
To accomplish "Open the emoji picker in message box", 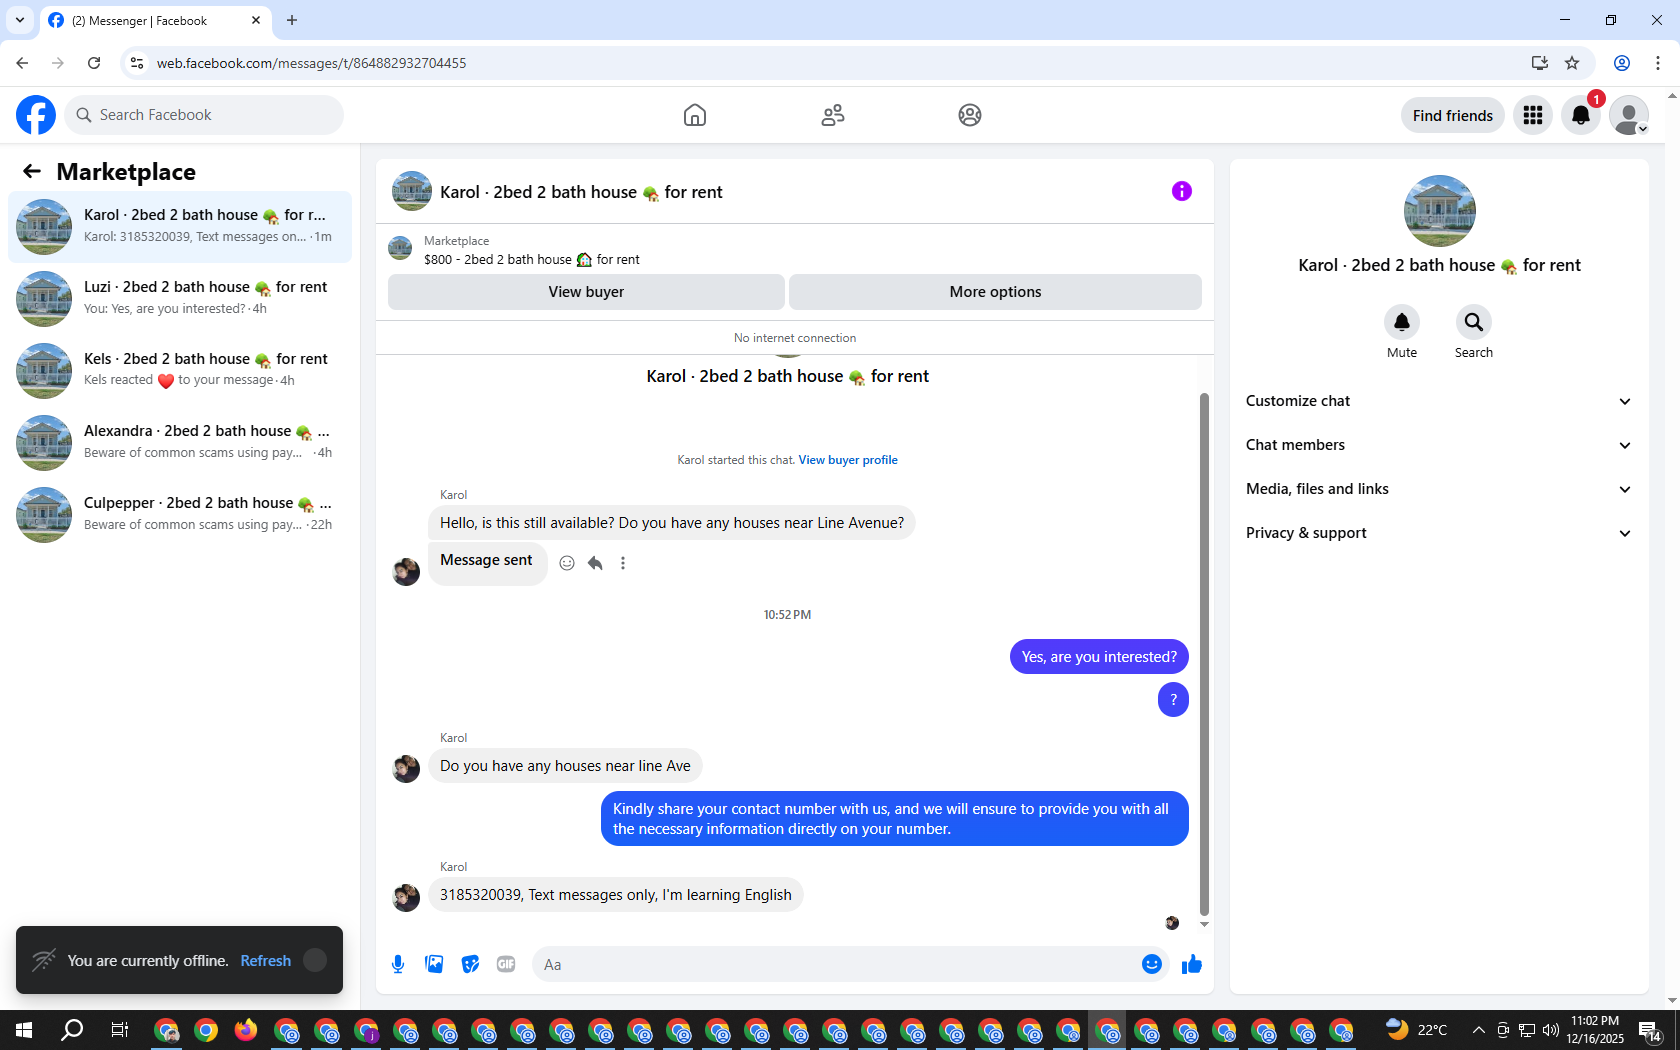I will [1152, 964].
